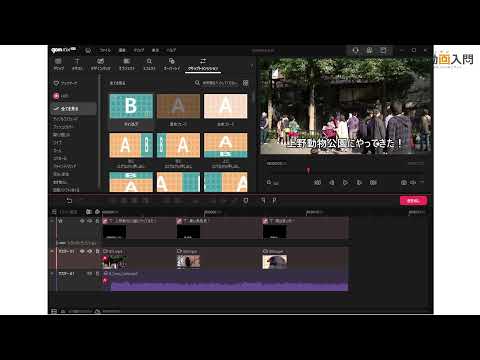480x360 pixels.
Task: Select the pale pink A transition thumbnail
Action: tap(226, 106)
